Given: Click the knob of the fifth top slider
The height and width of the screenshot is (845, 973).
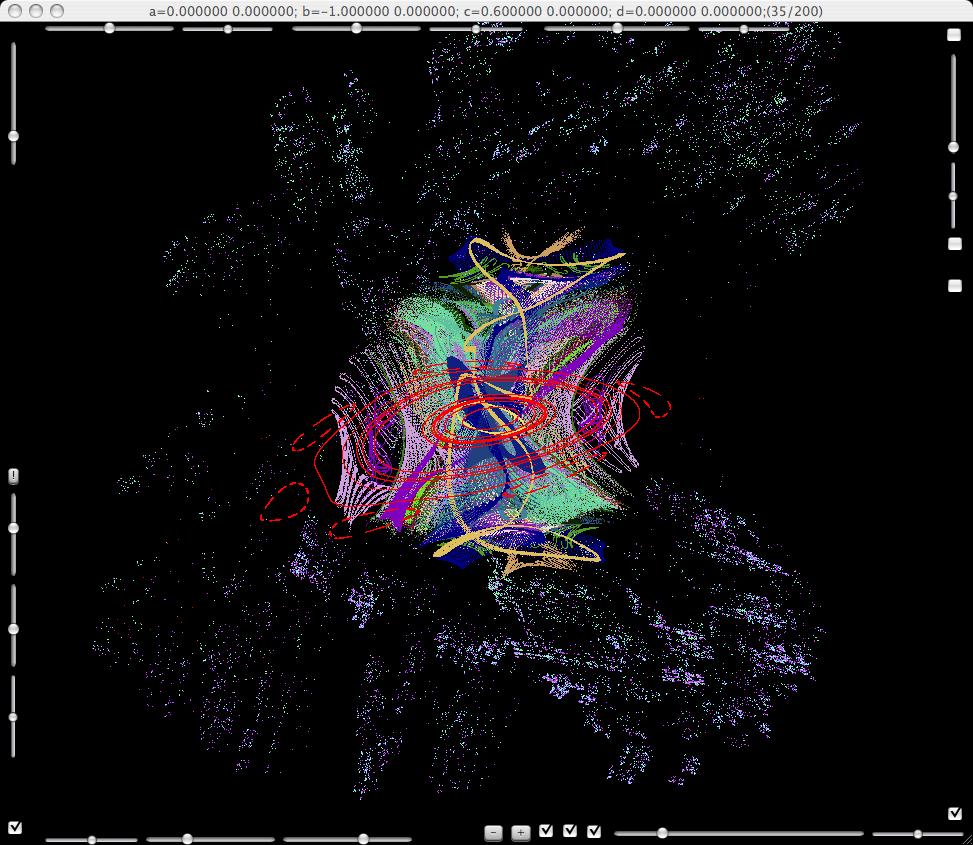Looking at the screenshot, I should click(617, 28).
